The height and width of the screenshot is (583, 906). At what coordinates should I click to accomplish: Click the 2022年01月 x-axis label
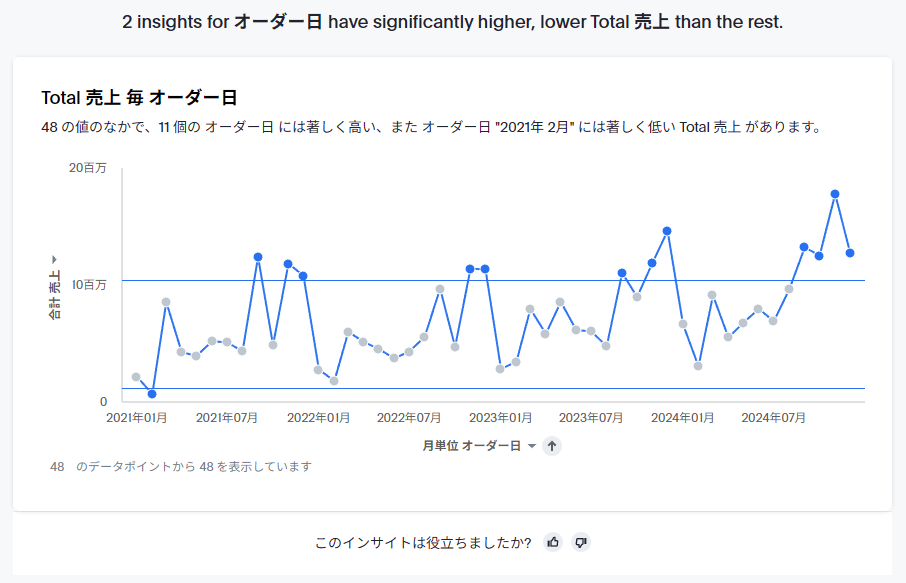[x=318, y=418]
